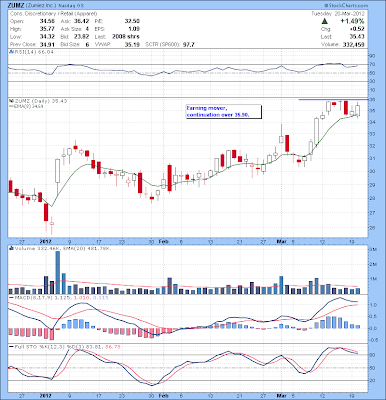Click the MACD(8,17,9) legend line marker
This screenshot has width=386, height=400.
click(11, 297)
